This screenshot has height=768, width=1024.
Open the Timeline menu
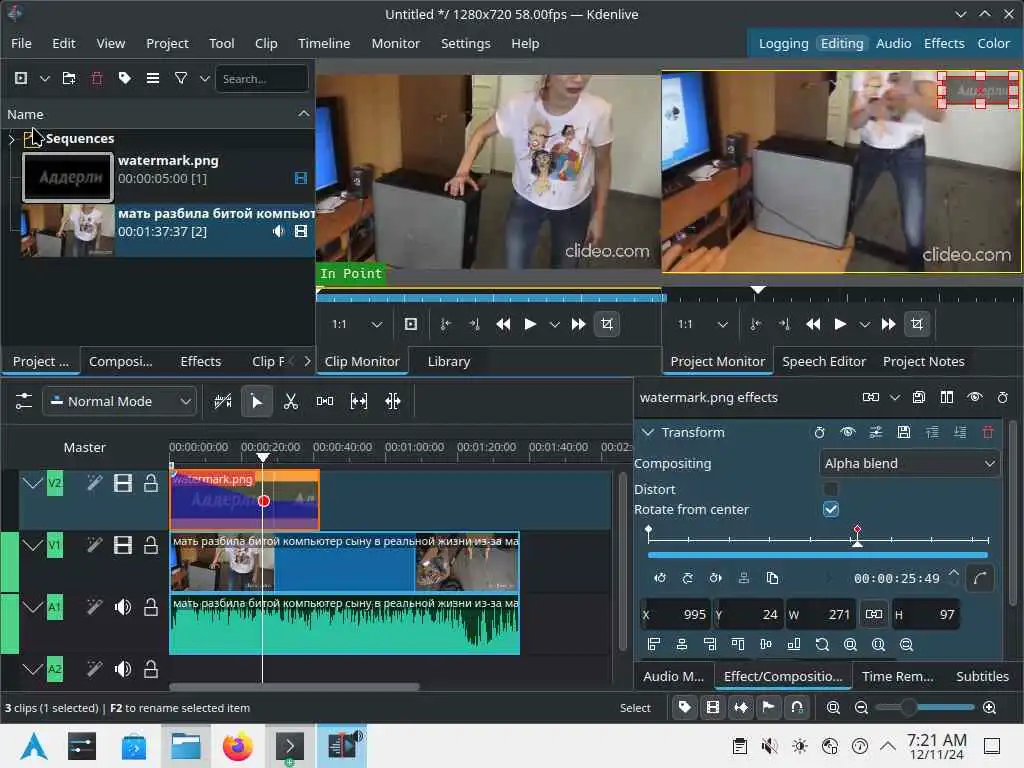[323, 43]
